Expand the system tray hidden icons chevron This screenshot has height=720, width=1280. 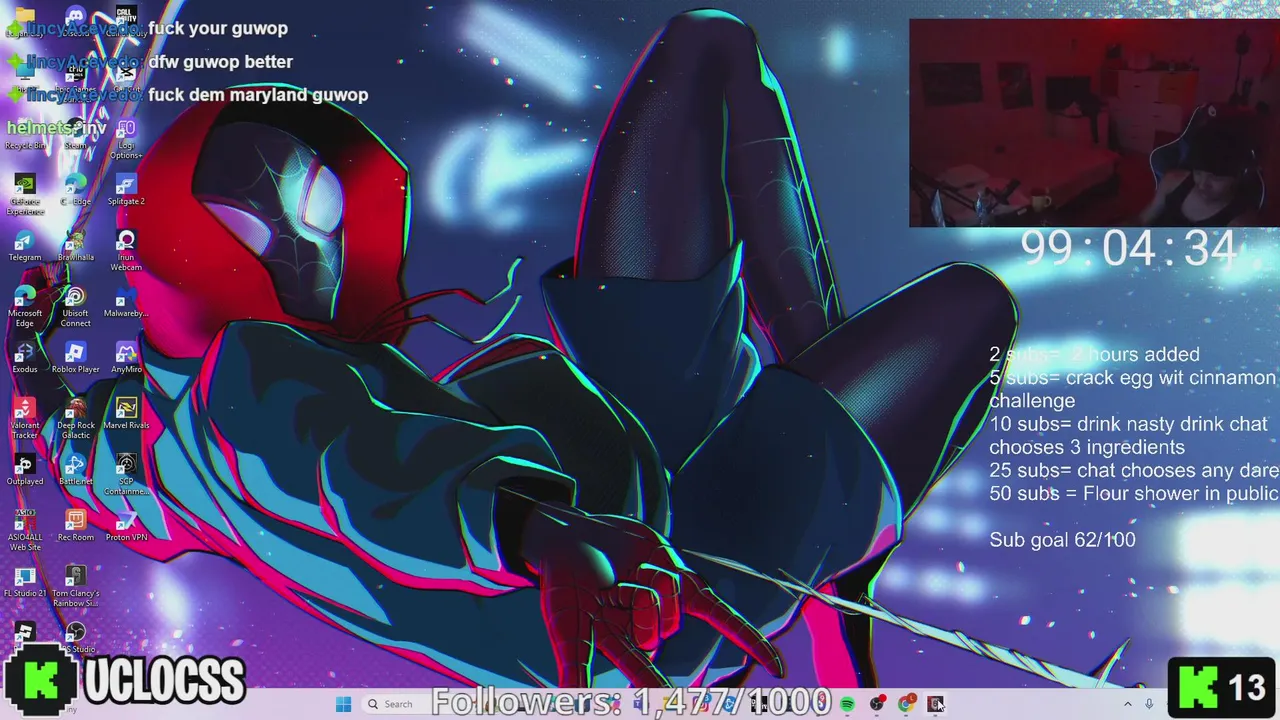pyautogui.click(x=1127, y=704)
